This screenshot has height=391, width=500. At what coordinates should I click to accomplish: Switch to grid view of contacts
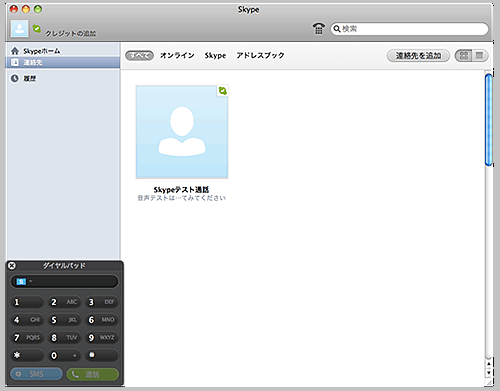[x=464, y=56]
